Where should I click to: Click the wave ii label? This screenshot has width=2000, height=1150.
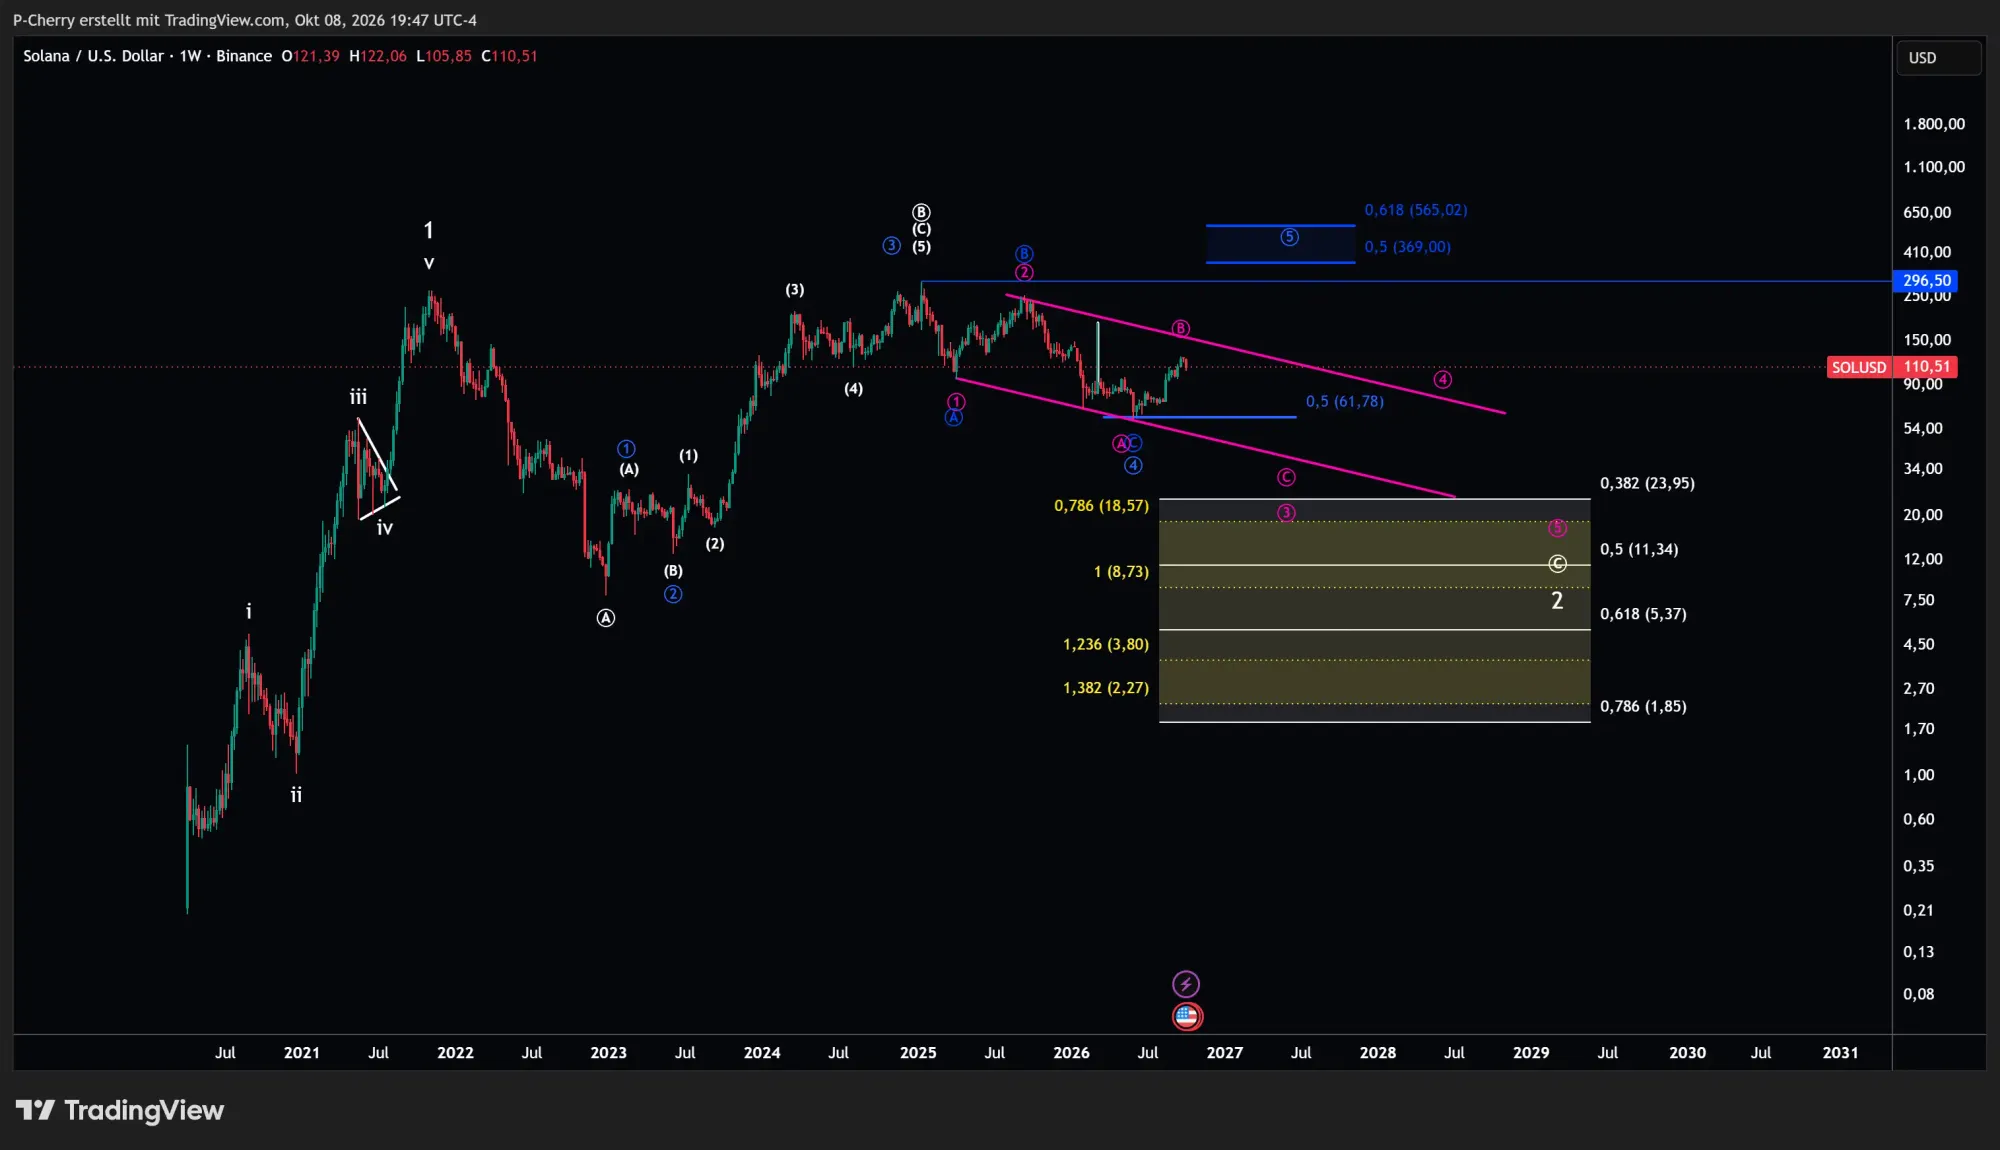coord(296,795)
